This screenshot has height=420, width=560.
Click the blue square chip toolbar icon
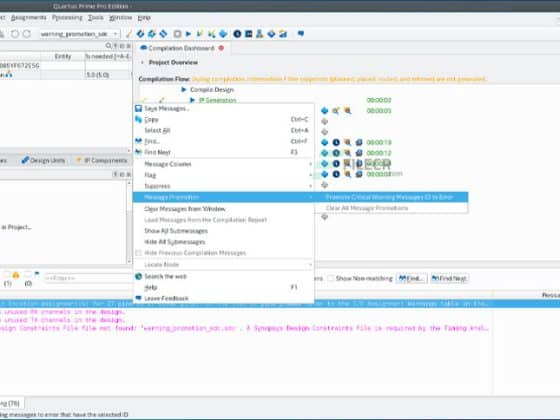249,34
